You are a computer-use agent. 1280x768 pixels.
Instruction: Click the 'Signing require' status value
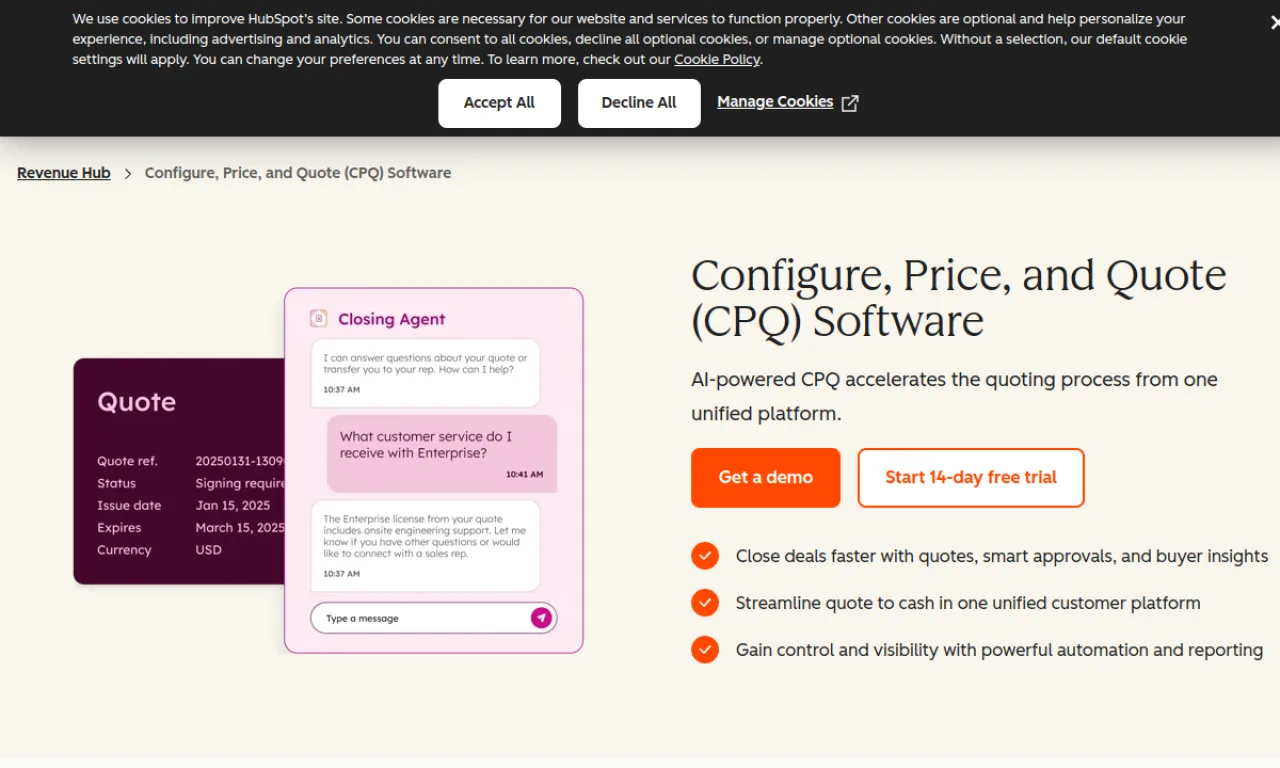(240, 484)
